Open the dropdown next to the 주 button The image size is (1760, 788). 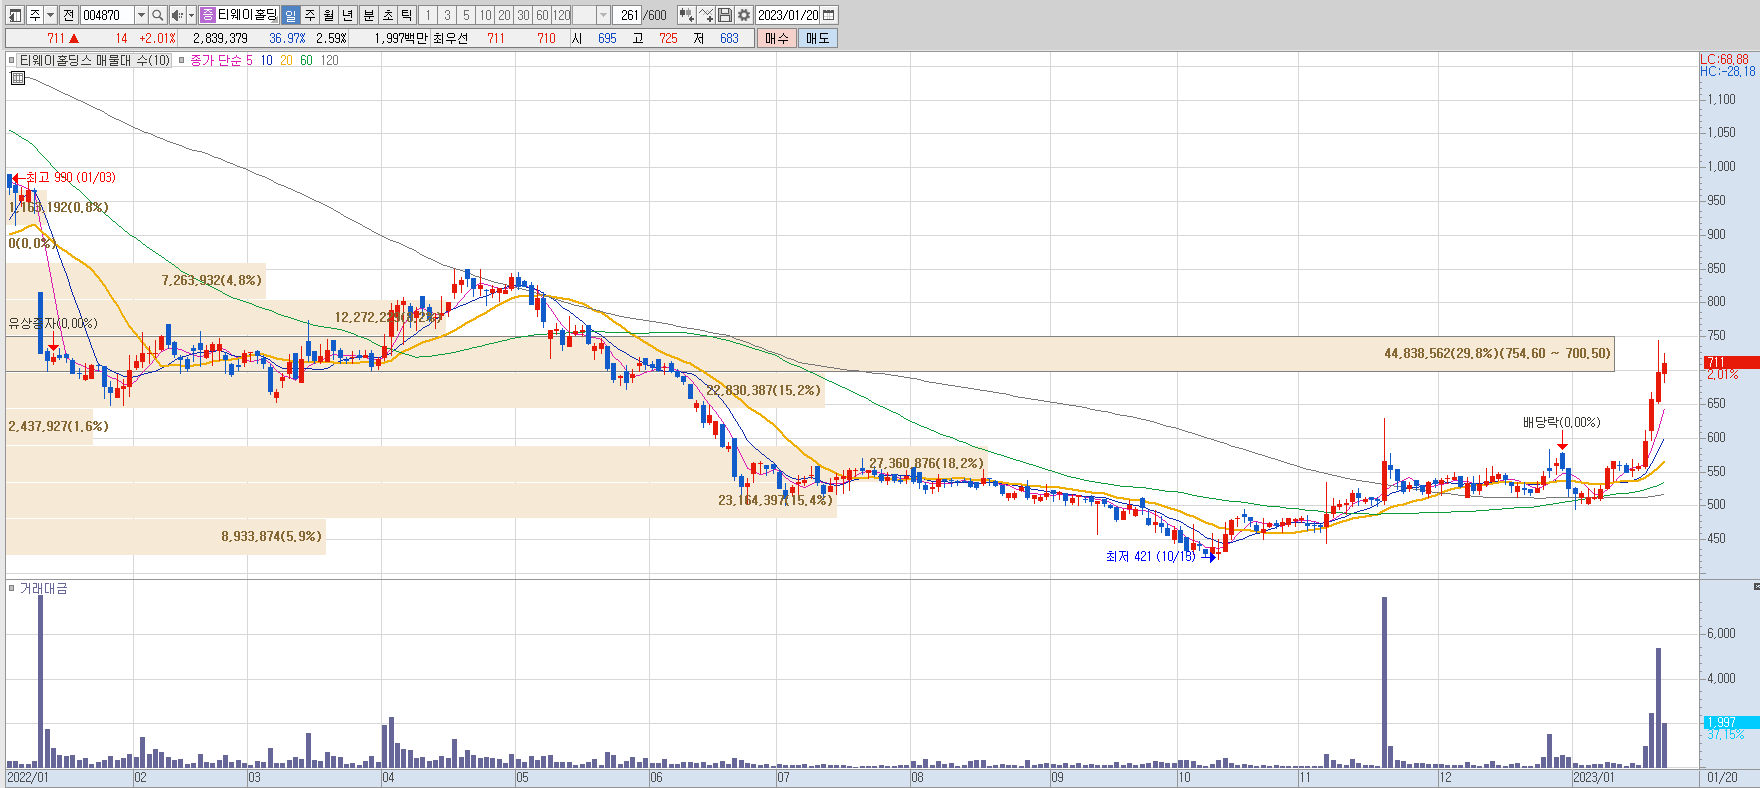tap(50, 15)
